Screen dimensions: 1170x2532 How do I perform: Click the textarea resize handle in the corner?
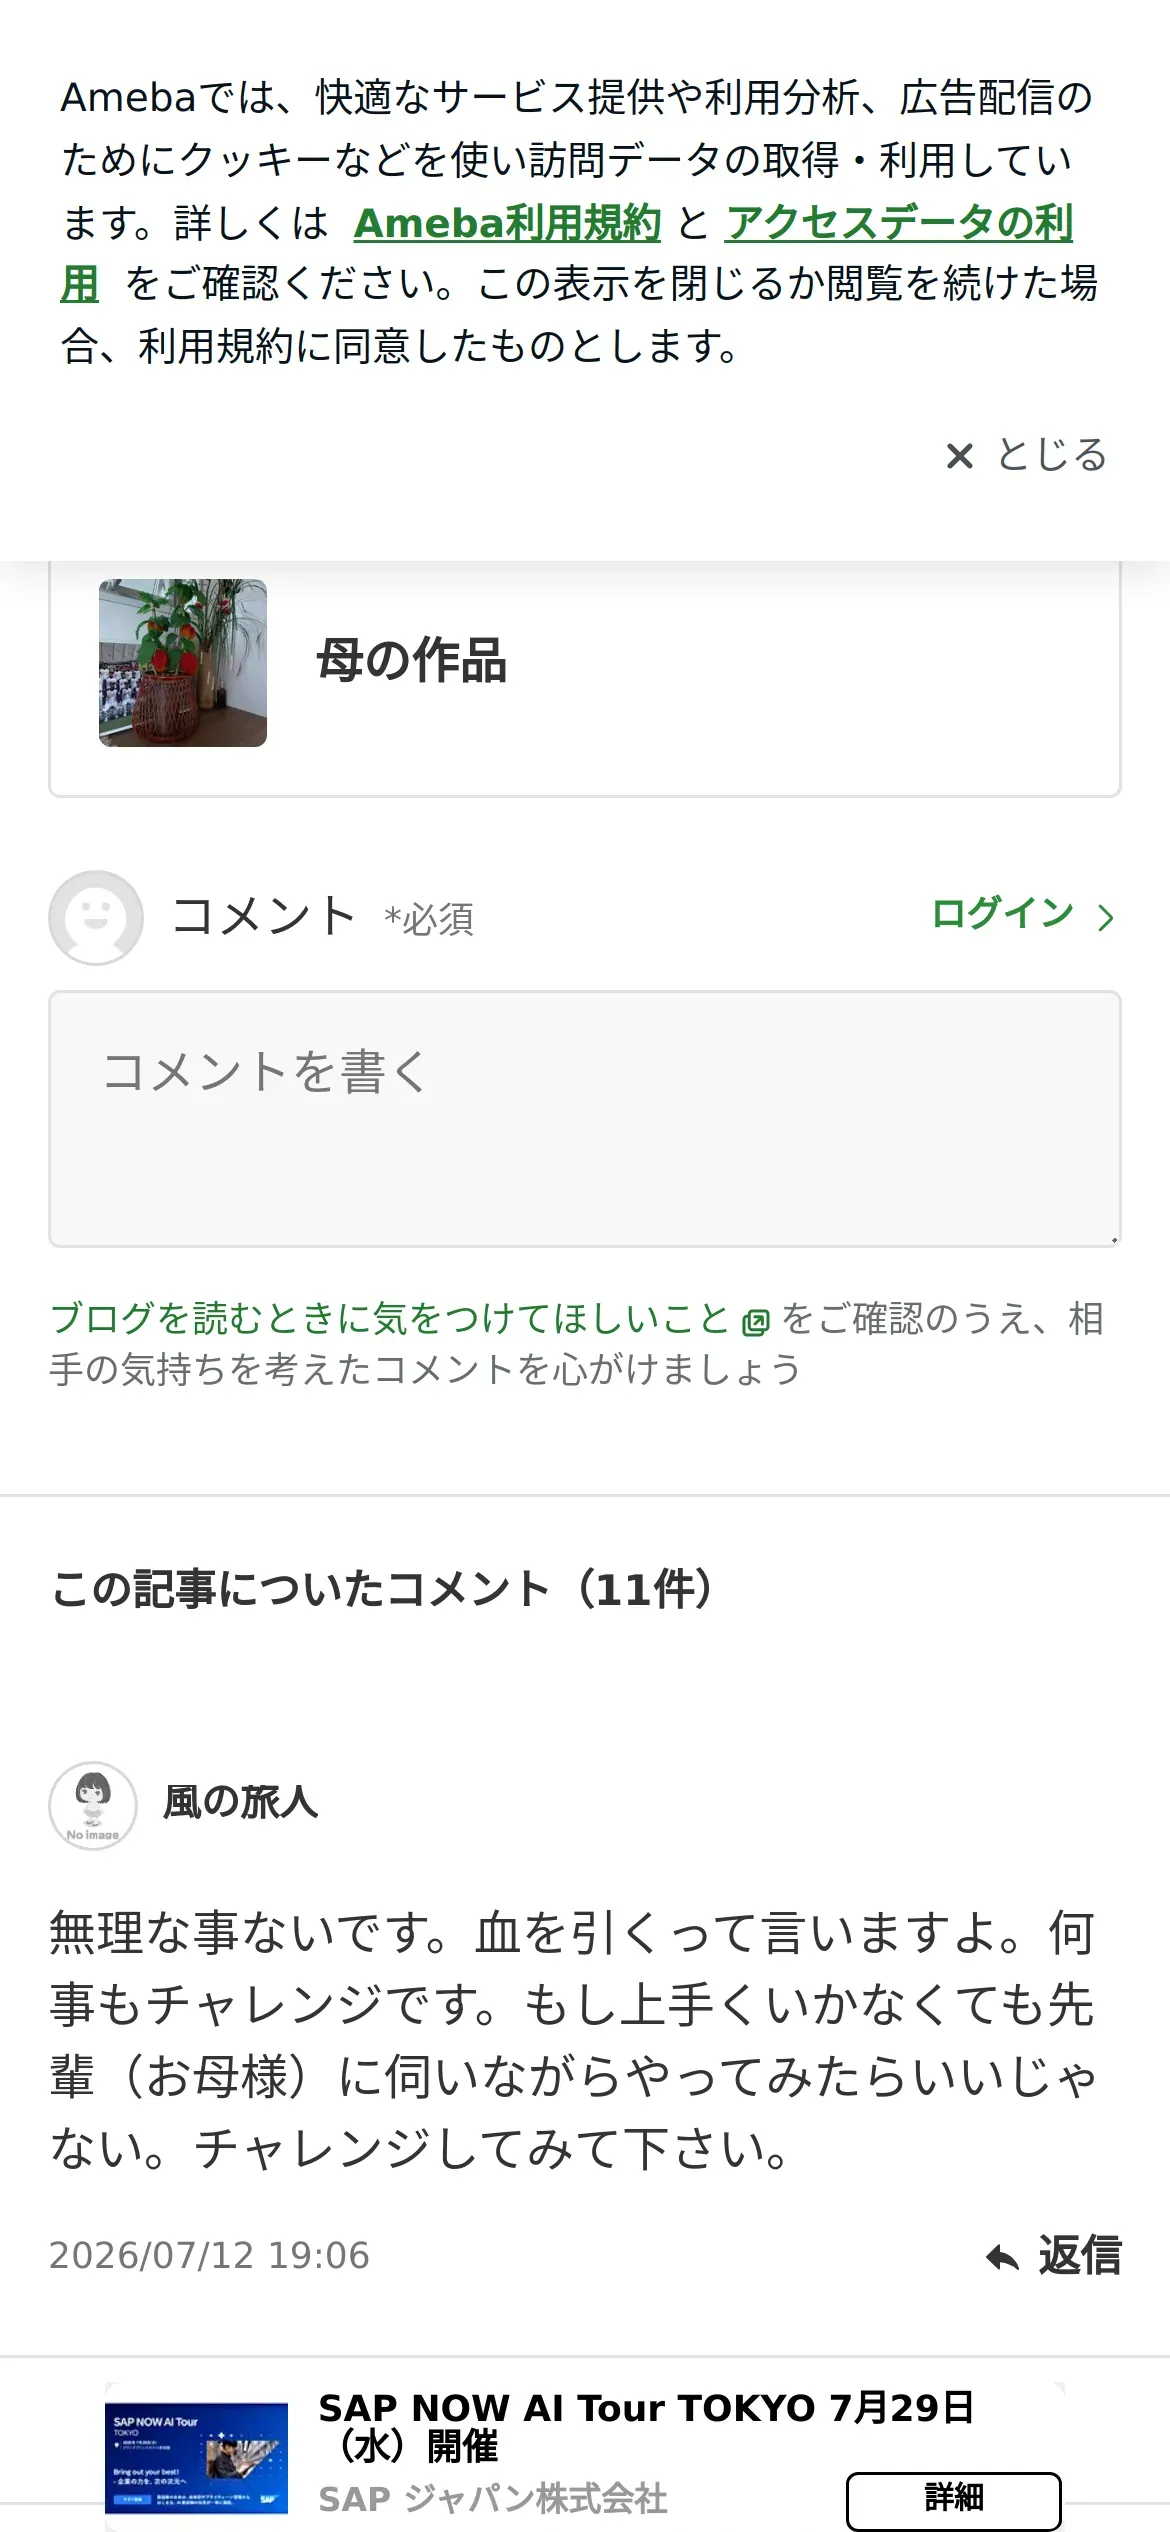click(1113, 1239)
